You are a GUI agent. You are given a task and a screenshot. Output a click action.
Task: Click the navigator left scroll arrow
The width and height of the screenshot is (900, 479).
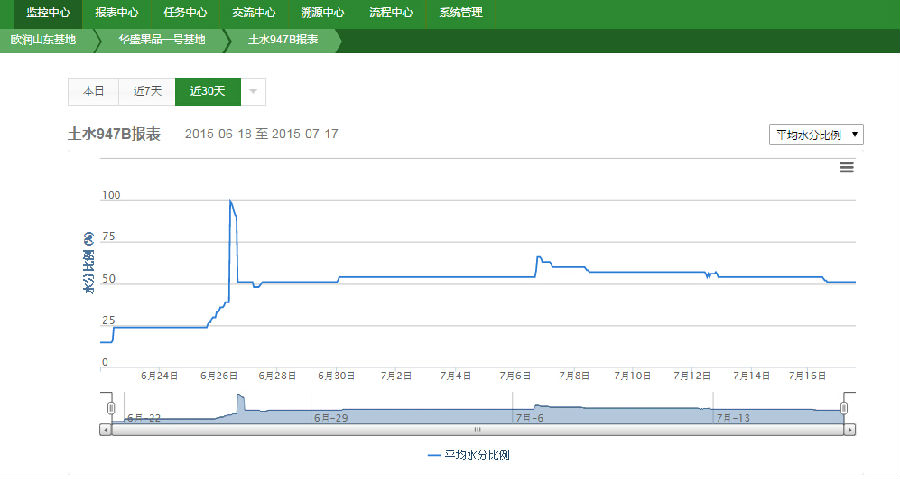click(105, 429)
